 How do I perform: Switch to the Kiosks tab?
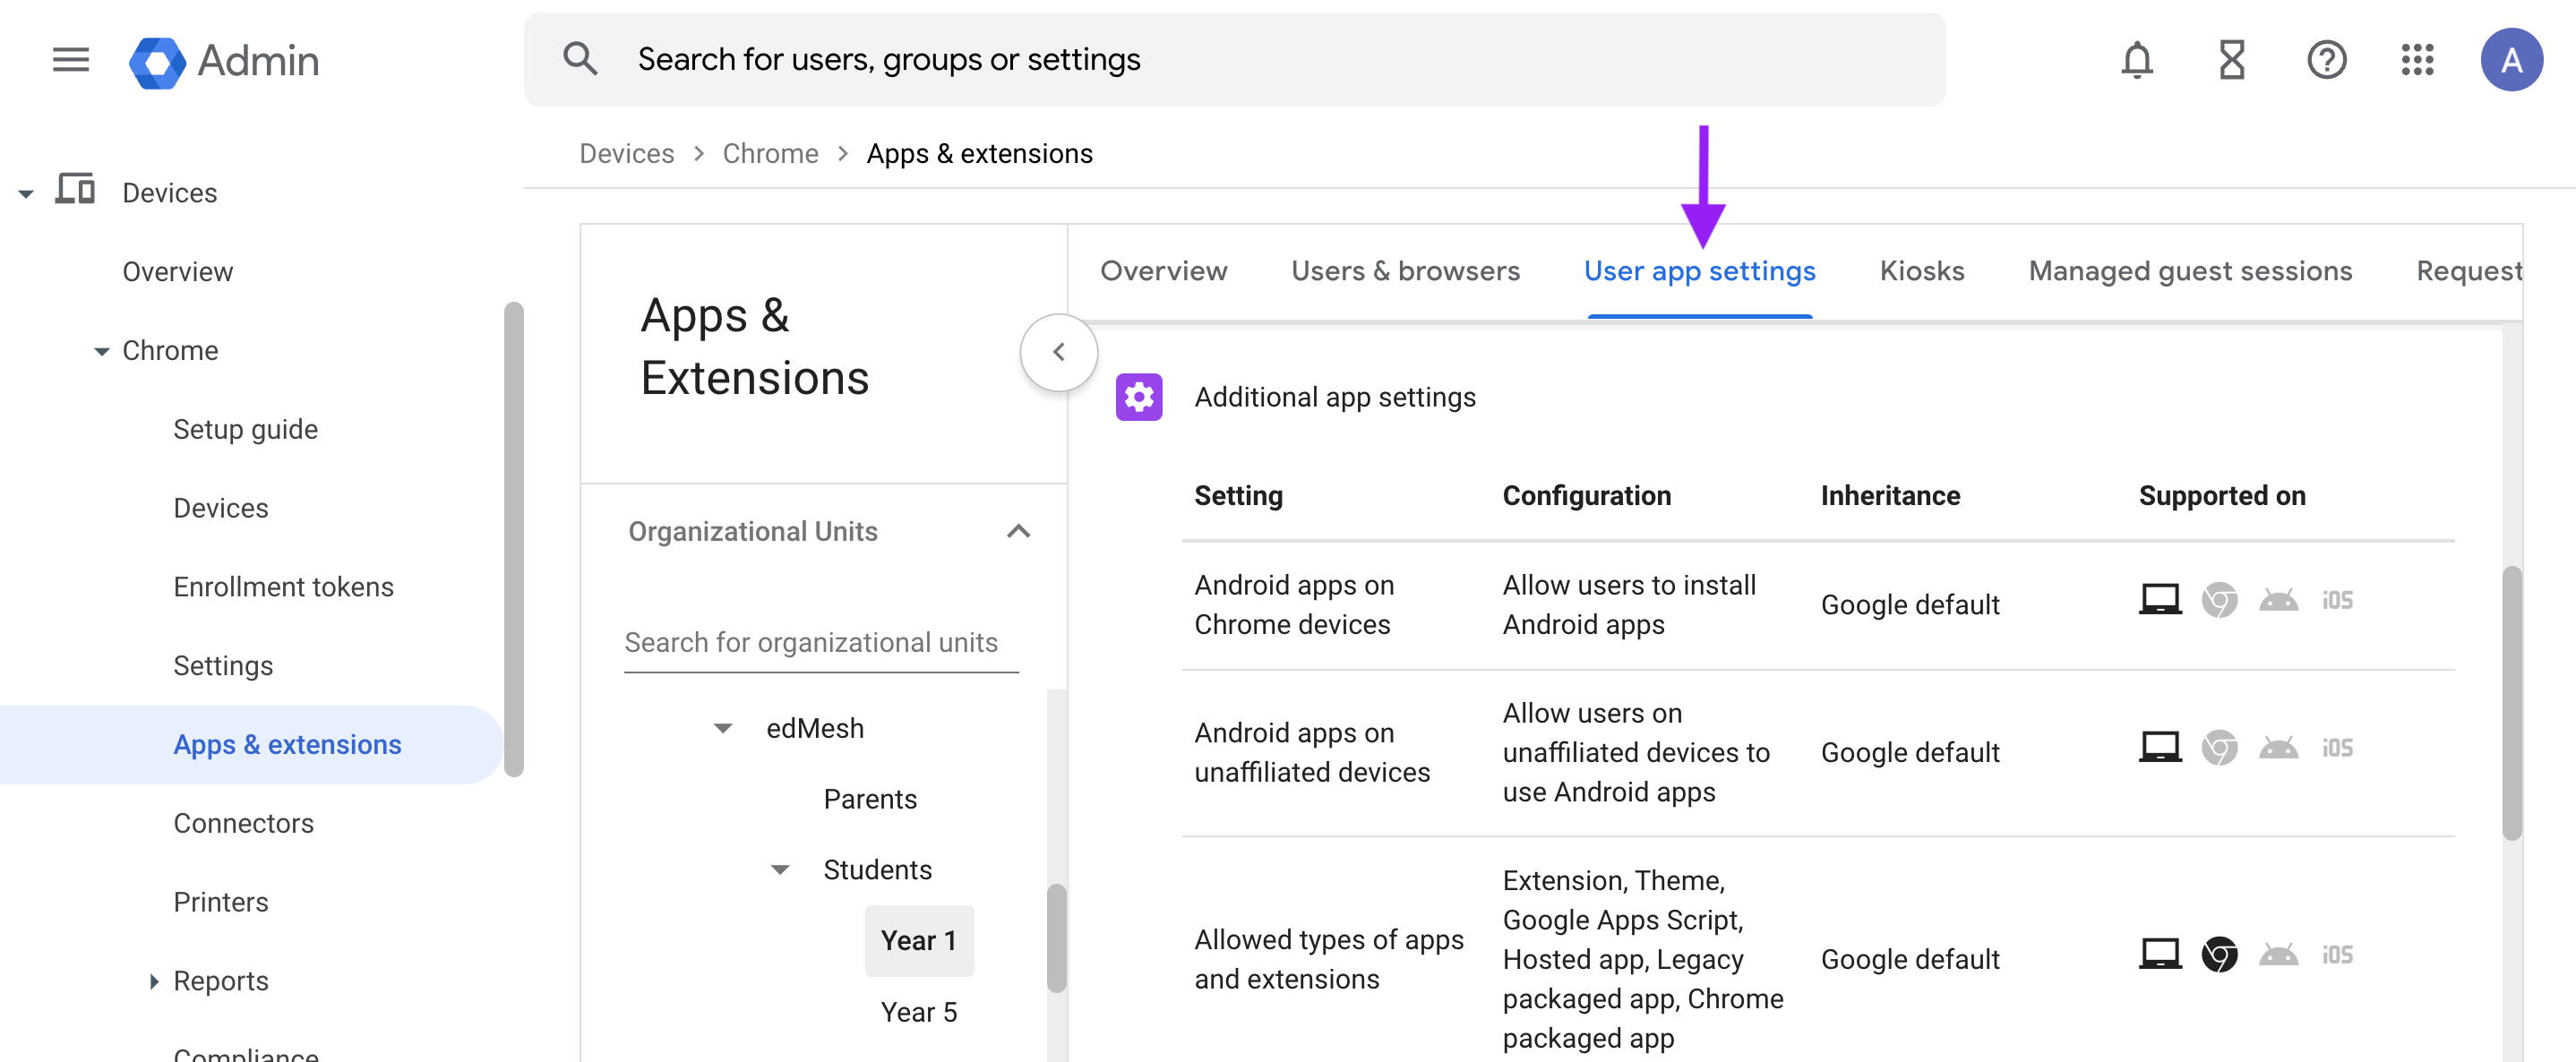(x=1921, y=271)
